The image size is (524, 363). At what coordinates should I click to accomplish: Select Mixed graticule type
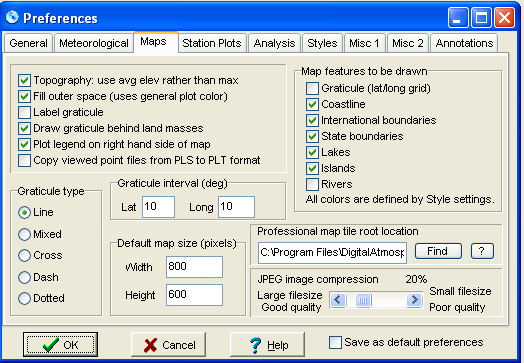pos(24,234)
